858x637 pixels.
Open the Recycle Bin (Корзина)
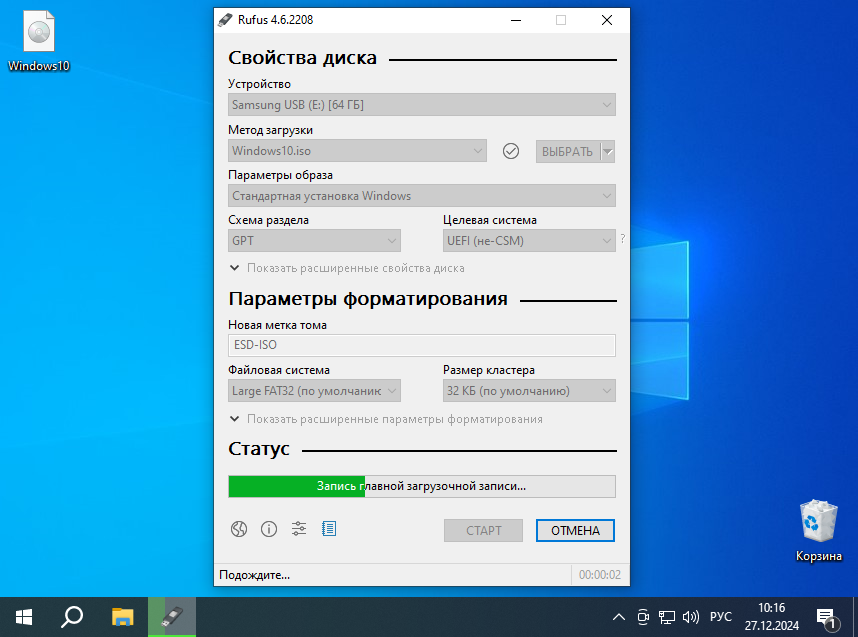tap(818, 517)
